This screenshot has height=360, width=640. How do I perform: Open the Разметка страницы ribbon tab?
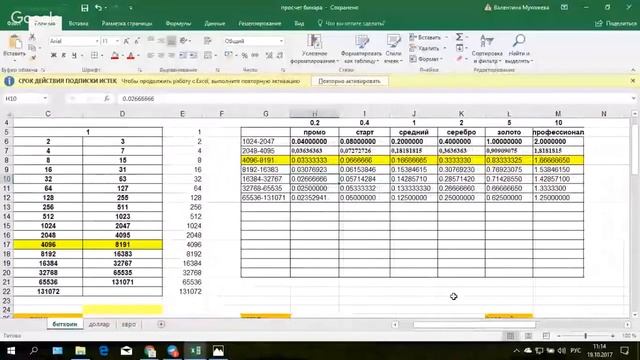pyautogui.click(x=127, y=24)
